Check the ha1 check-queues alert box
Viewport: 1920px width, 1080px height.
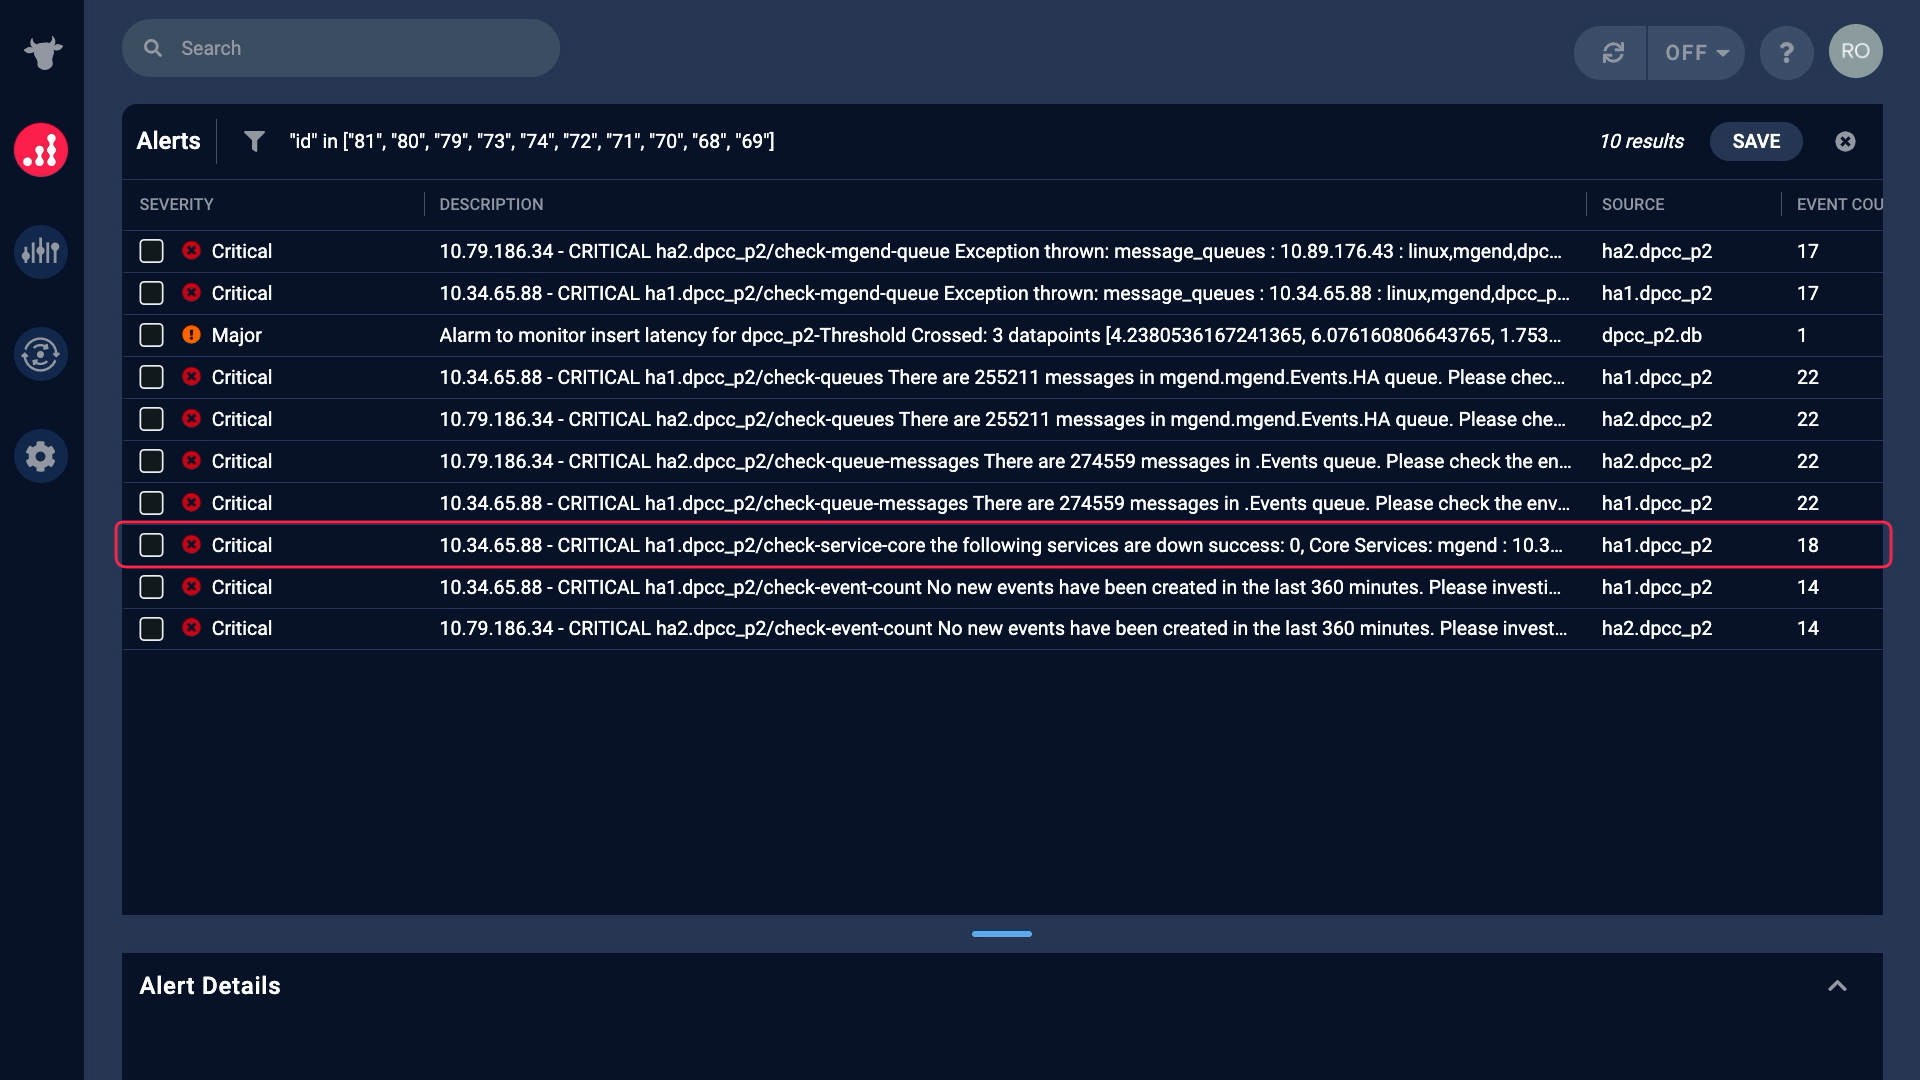151,377
